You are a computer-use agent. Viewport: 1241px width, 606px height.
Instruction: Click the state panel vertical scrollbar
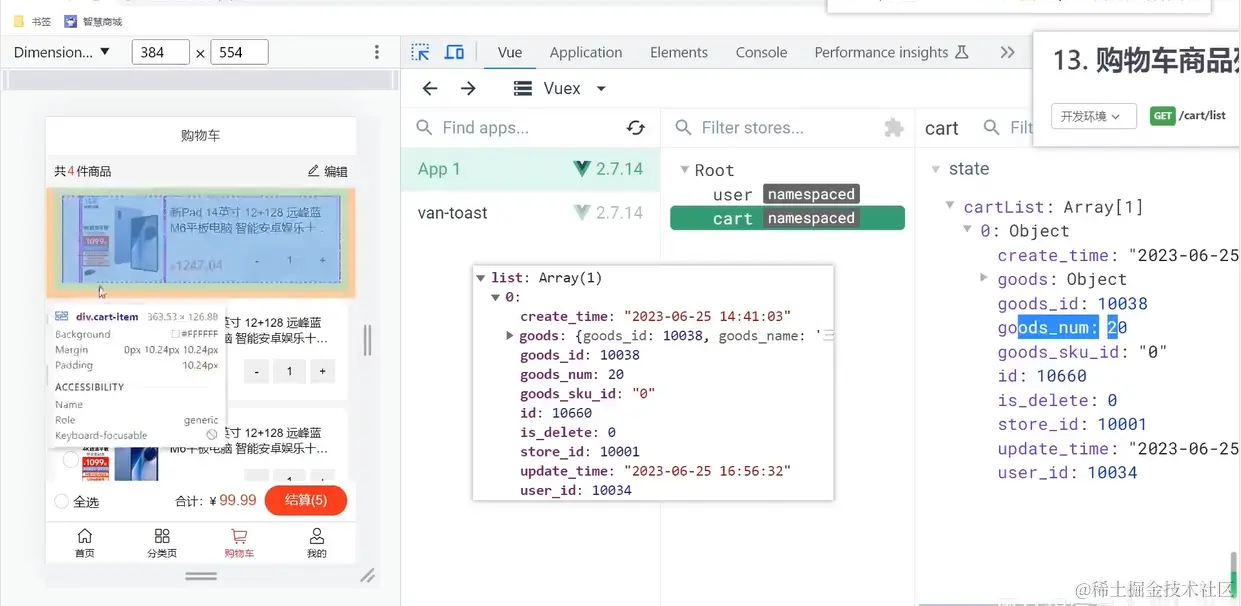[1234, 574]
